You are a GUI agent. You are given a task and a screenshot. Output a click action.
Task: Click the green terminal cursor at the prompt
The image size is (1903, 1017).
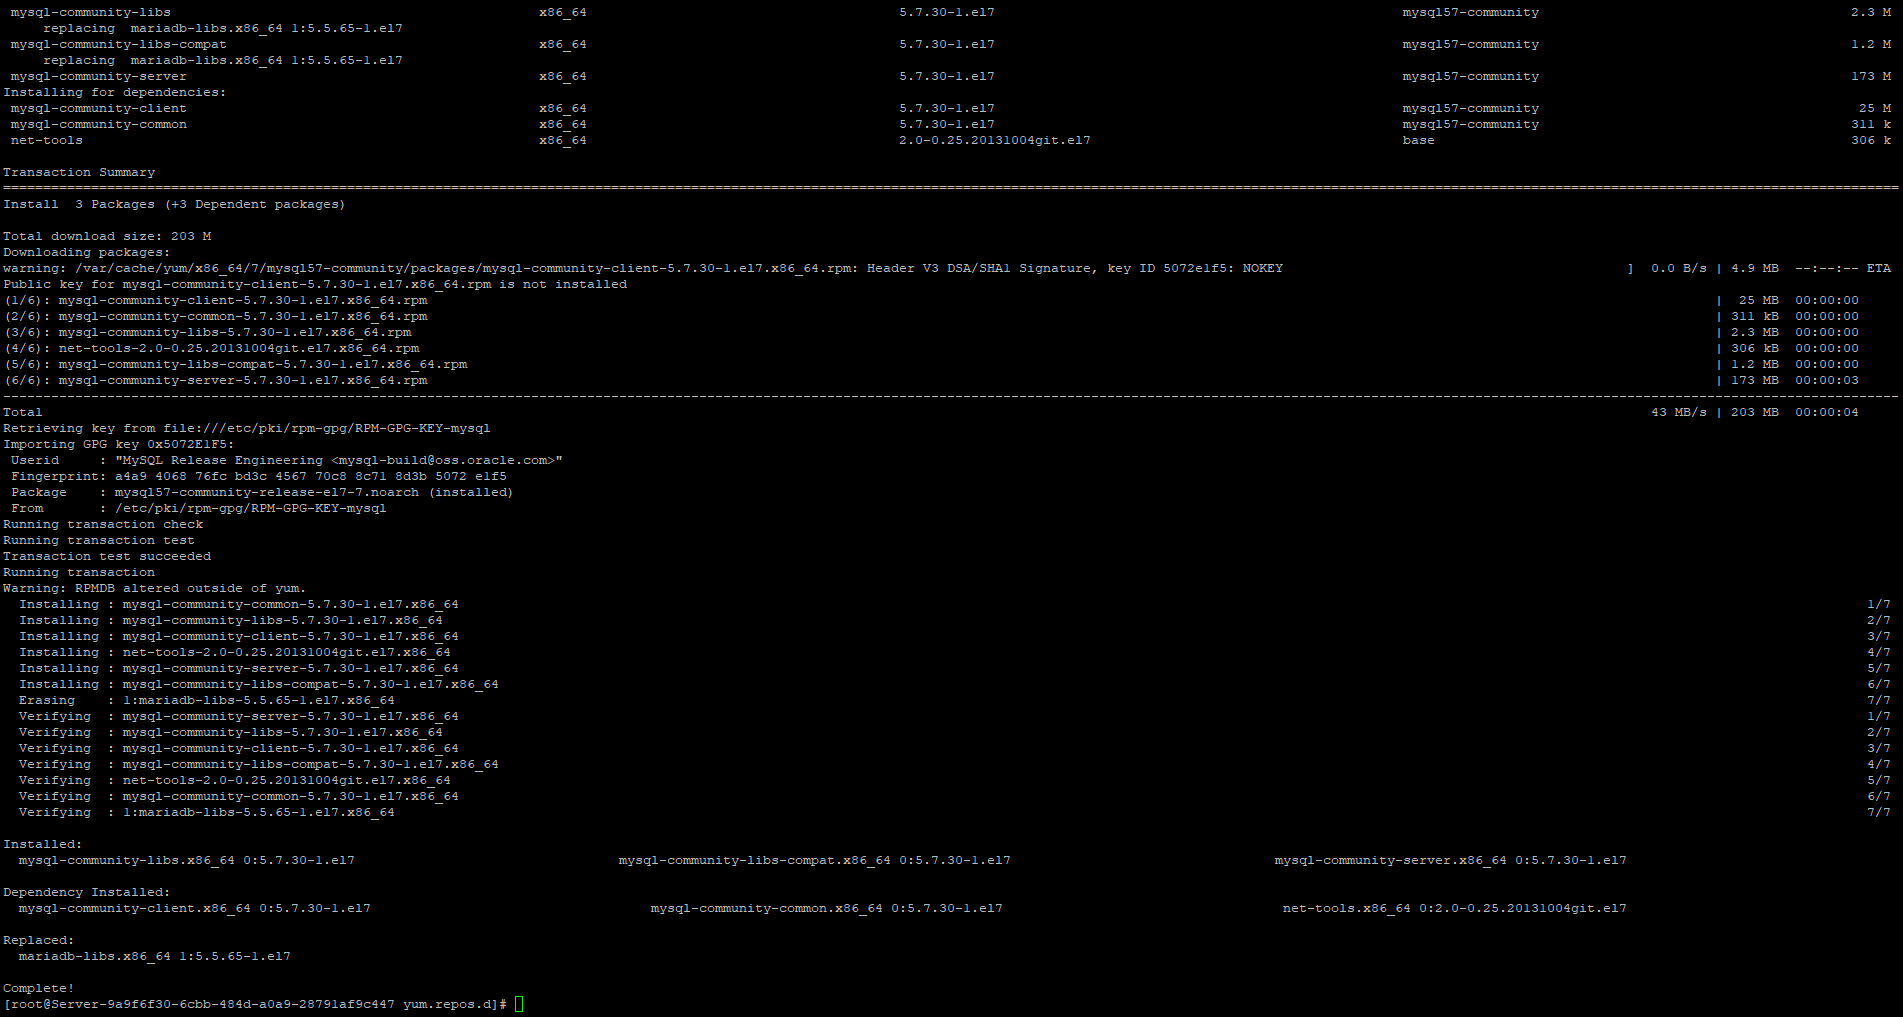click(519, 1004)
